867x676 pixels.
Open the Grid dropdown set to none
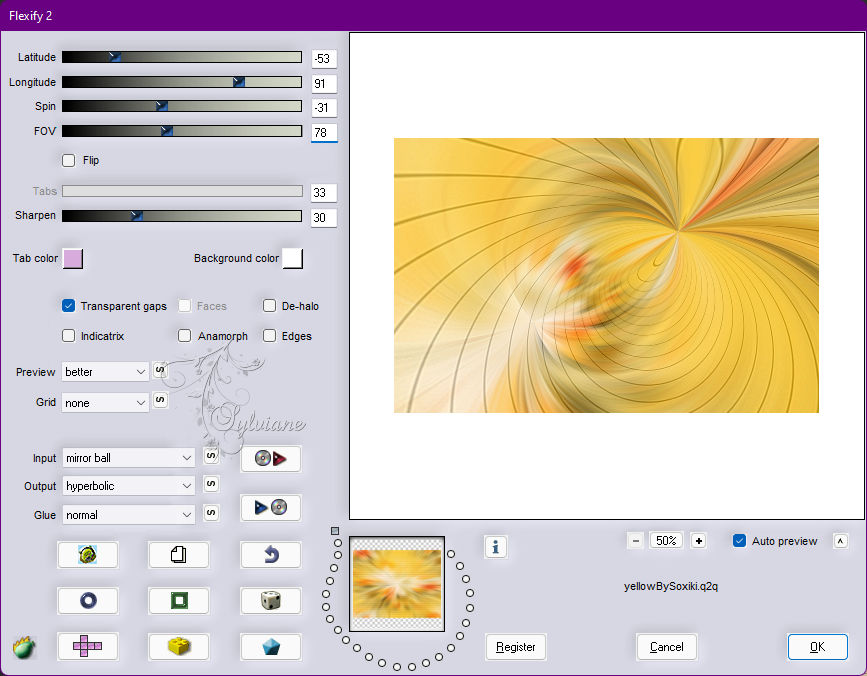(x=105, y=403)
